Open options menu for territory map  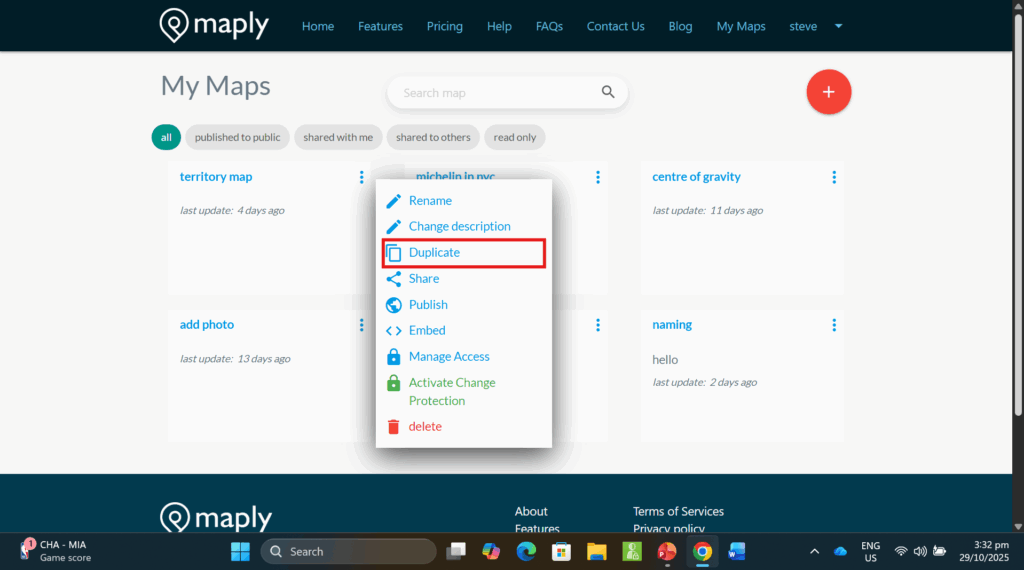362,177
